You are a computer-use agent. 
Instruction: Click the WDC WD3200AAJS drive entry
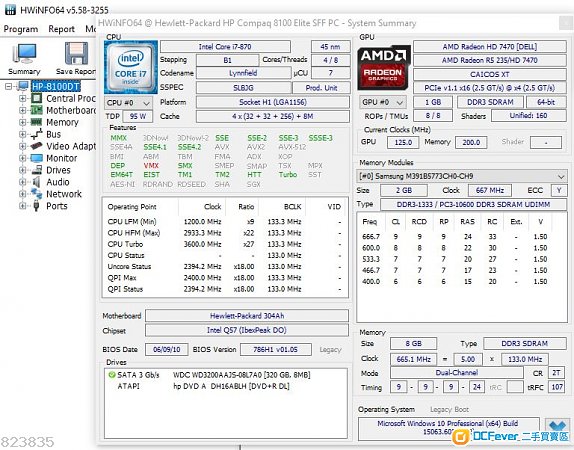click(242, 375)
